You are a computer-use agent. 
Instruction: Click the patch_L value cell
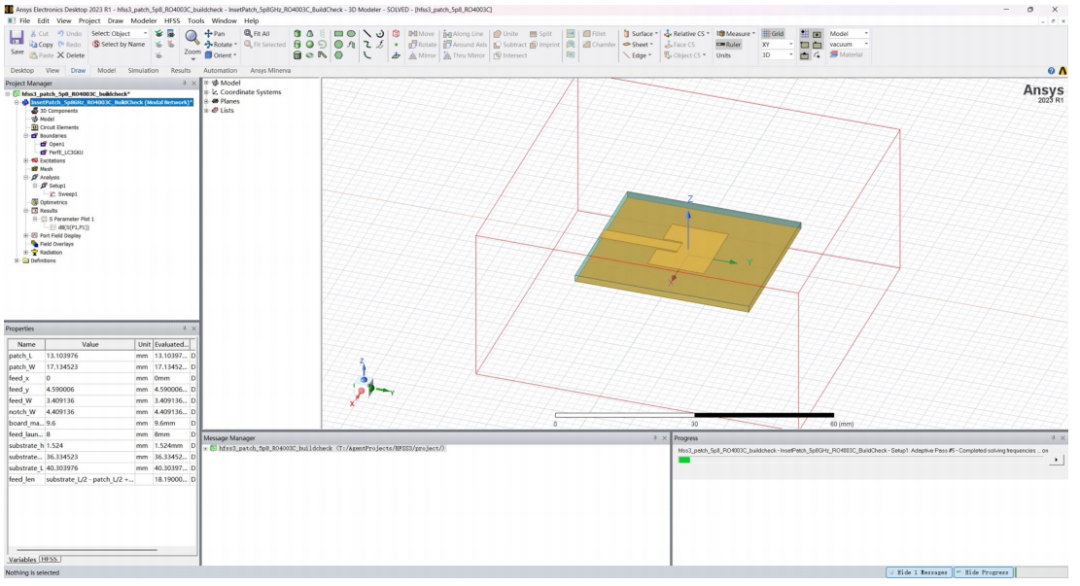click(90, 355)
